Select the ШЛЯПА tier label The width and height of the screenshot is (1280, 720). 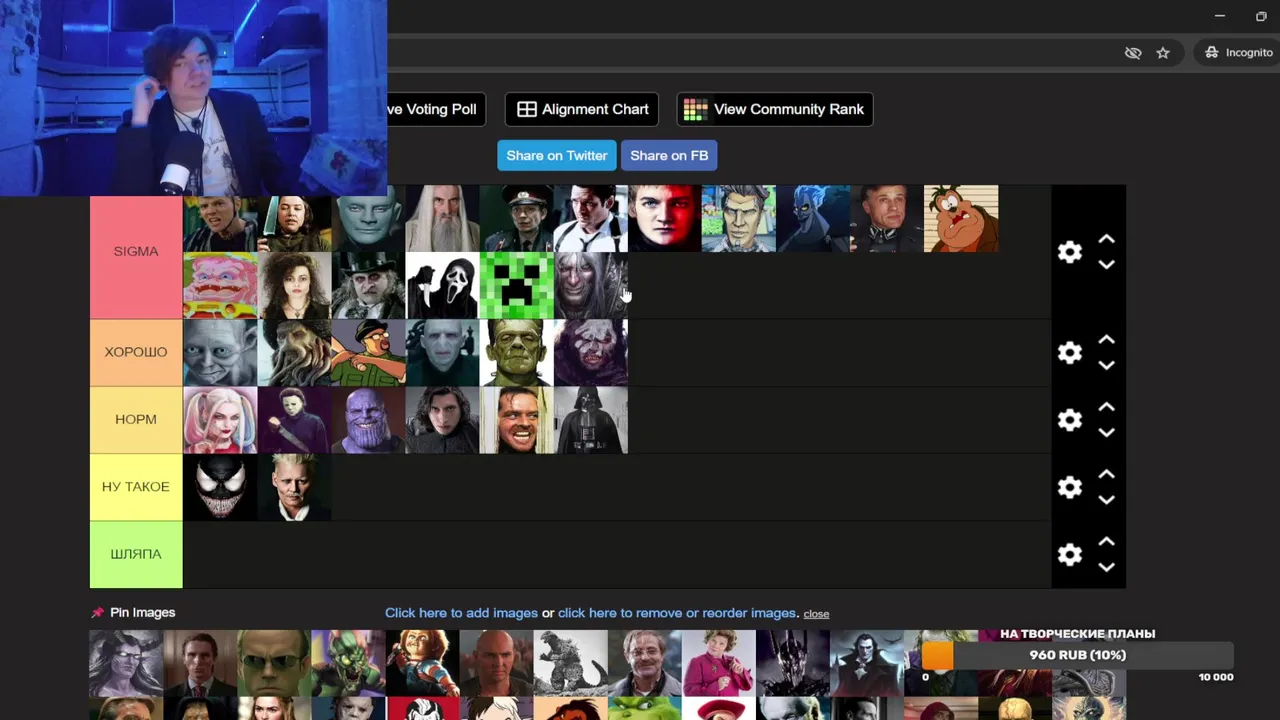click(x=136, y=554)
